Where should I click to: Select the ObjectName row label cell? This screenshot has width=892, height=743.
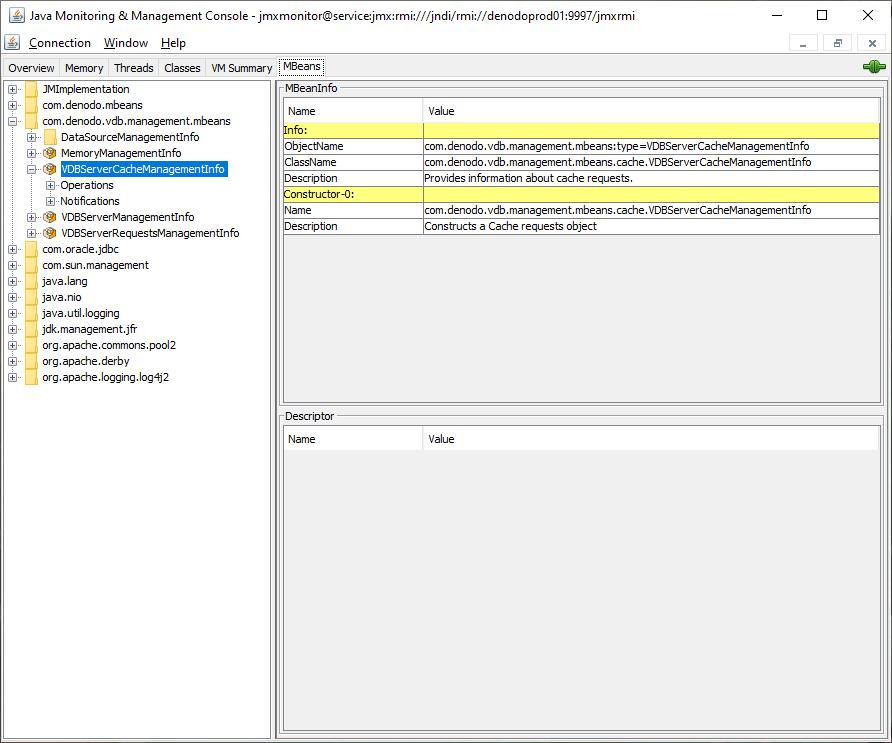[353, 146]
